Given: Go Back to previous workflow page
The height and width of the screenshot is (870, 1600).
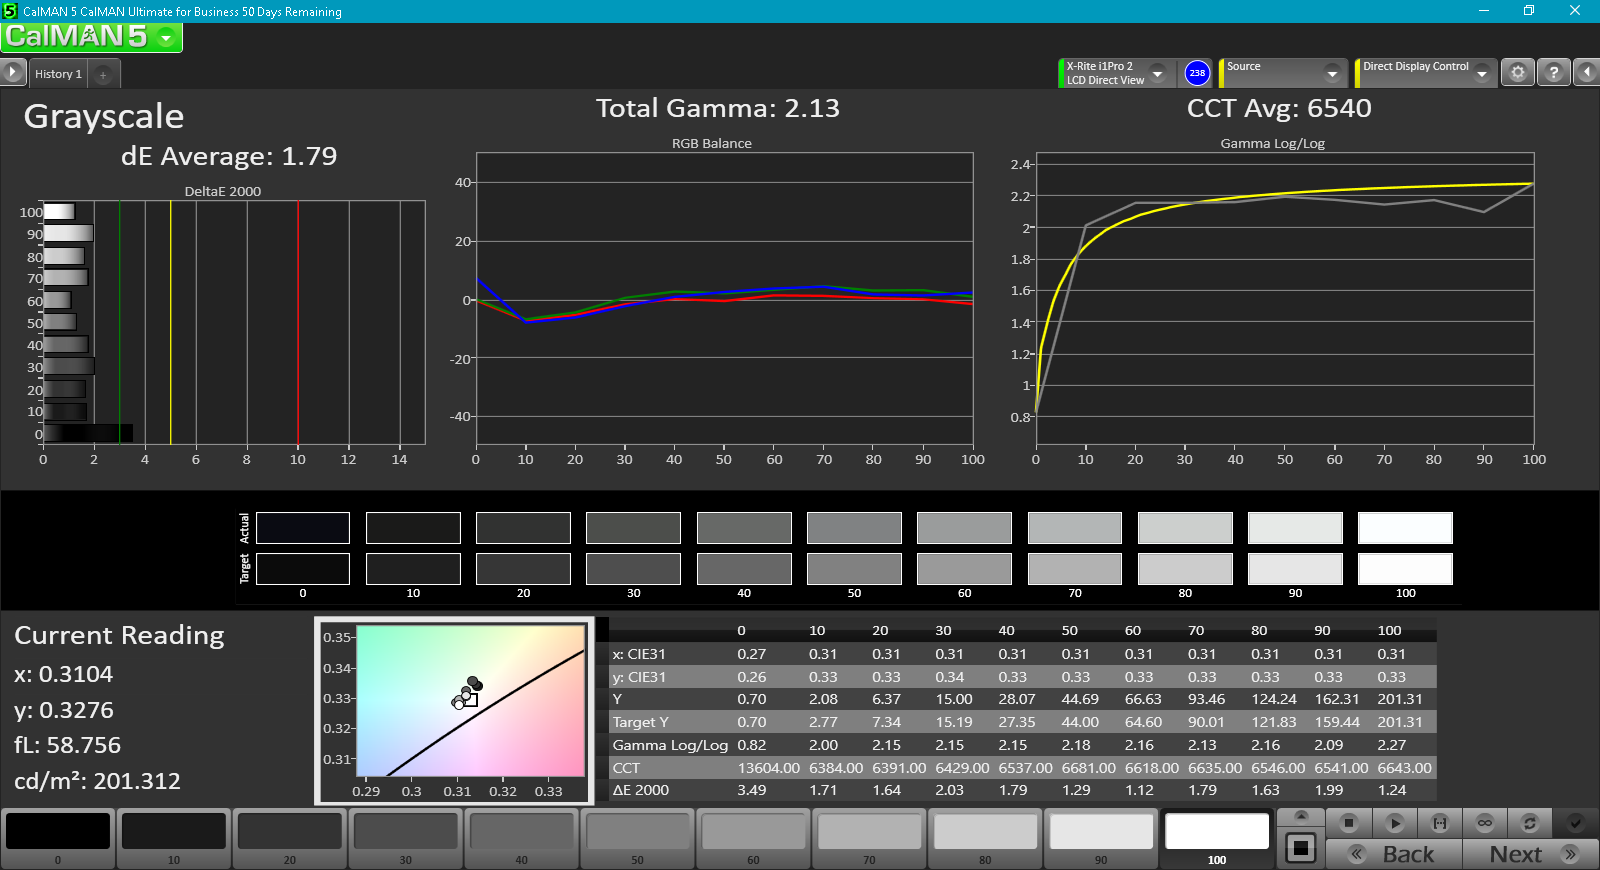Looking at the screenshot, I should tap(1394, 854).
